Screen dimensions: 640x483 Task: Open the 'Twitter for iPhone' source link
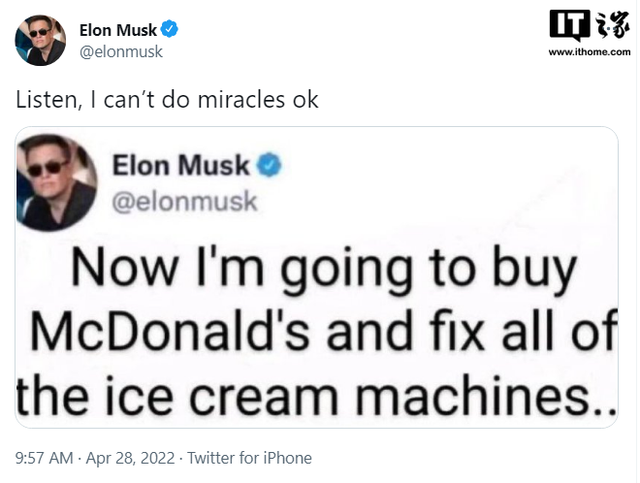point(249,458)
